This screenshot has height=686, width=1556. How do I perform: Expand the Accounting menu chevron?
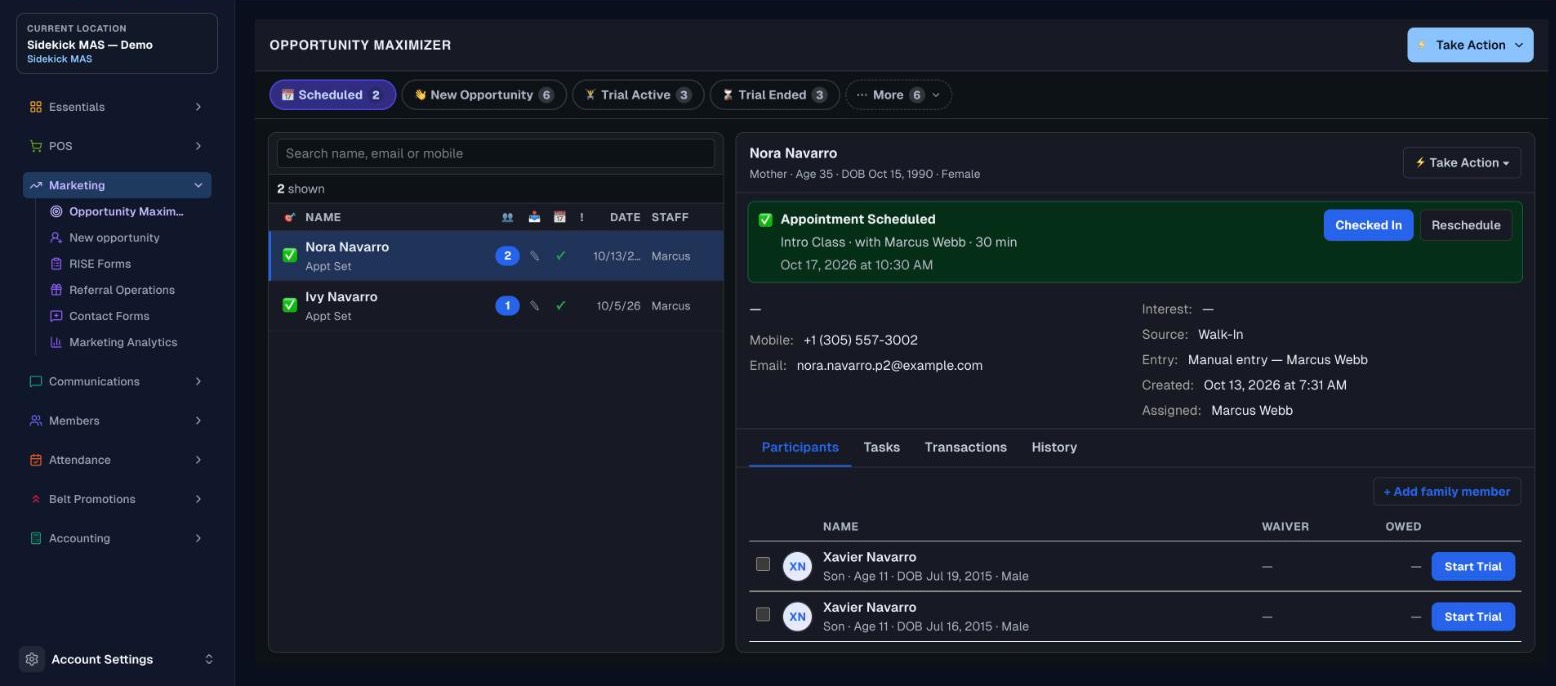[x=198, y=538]
